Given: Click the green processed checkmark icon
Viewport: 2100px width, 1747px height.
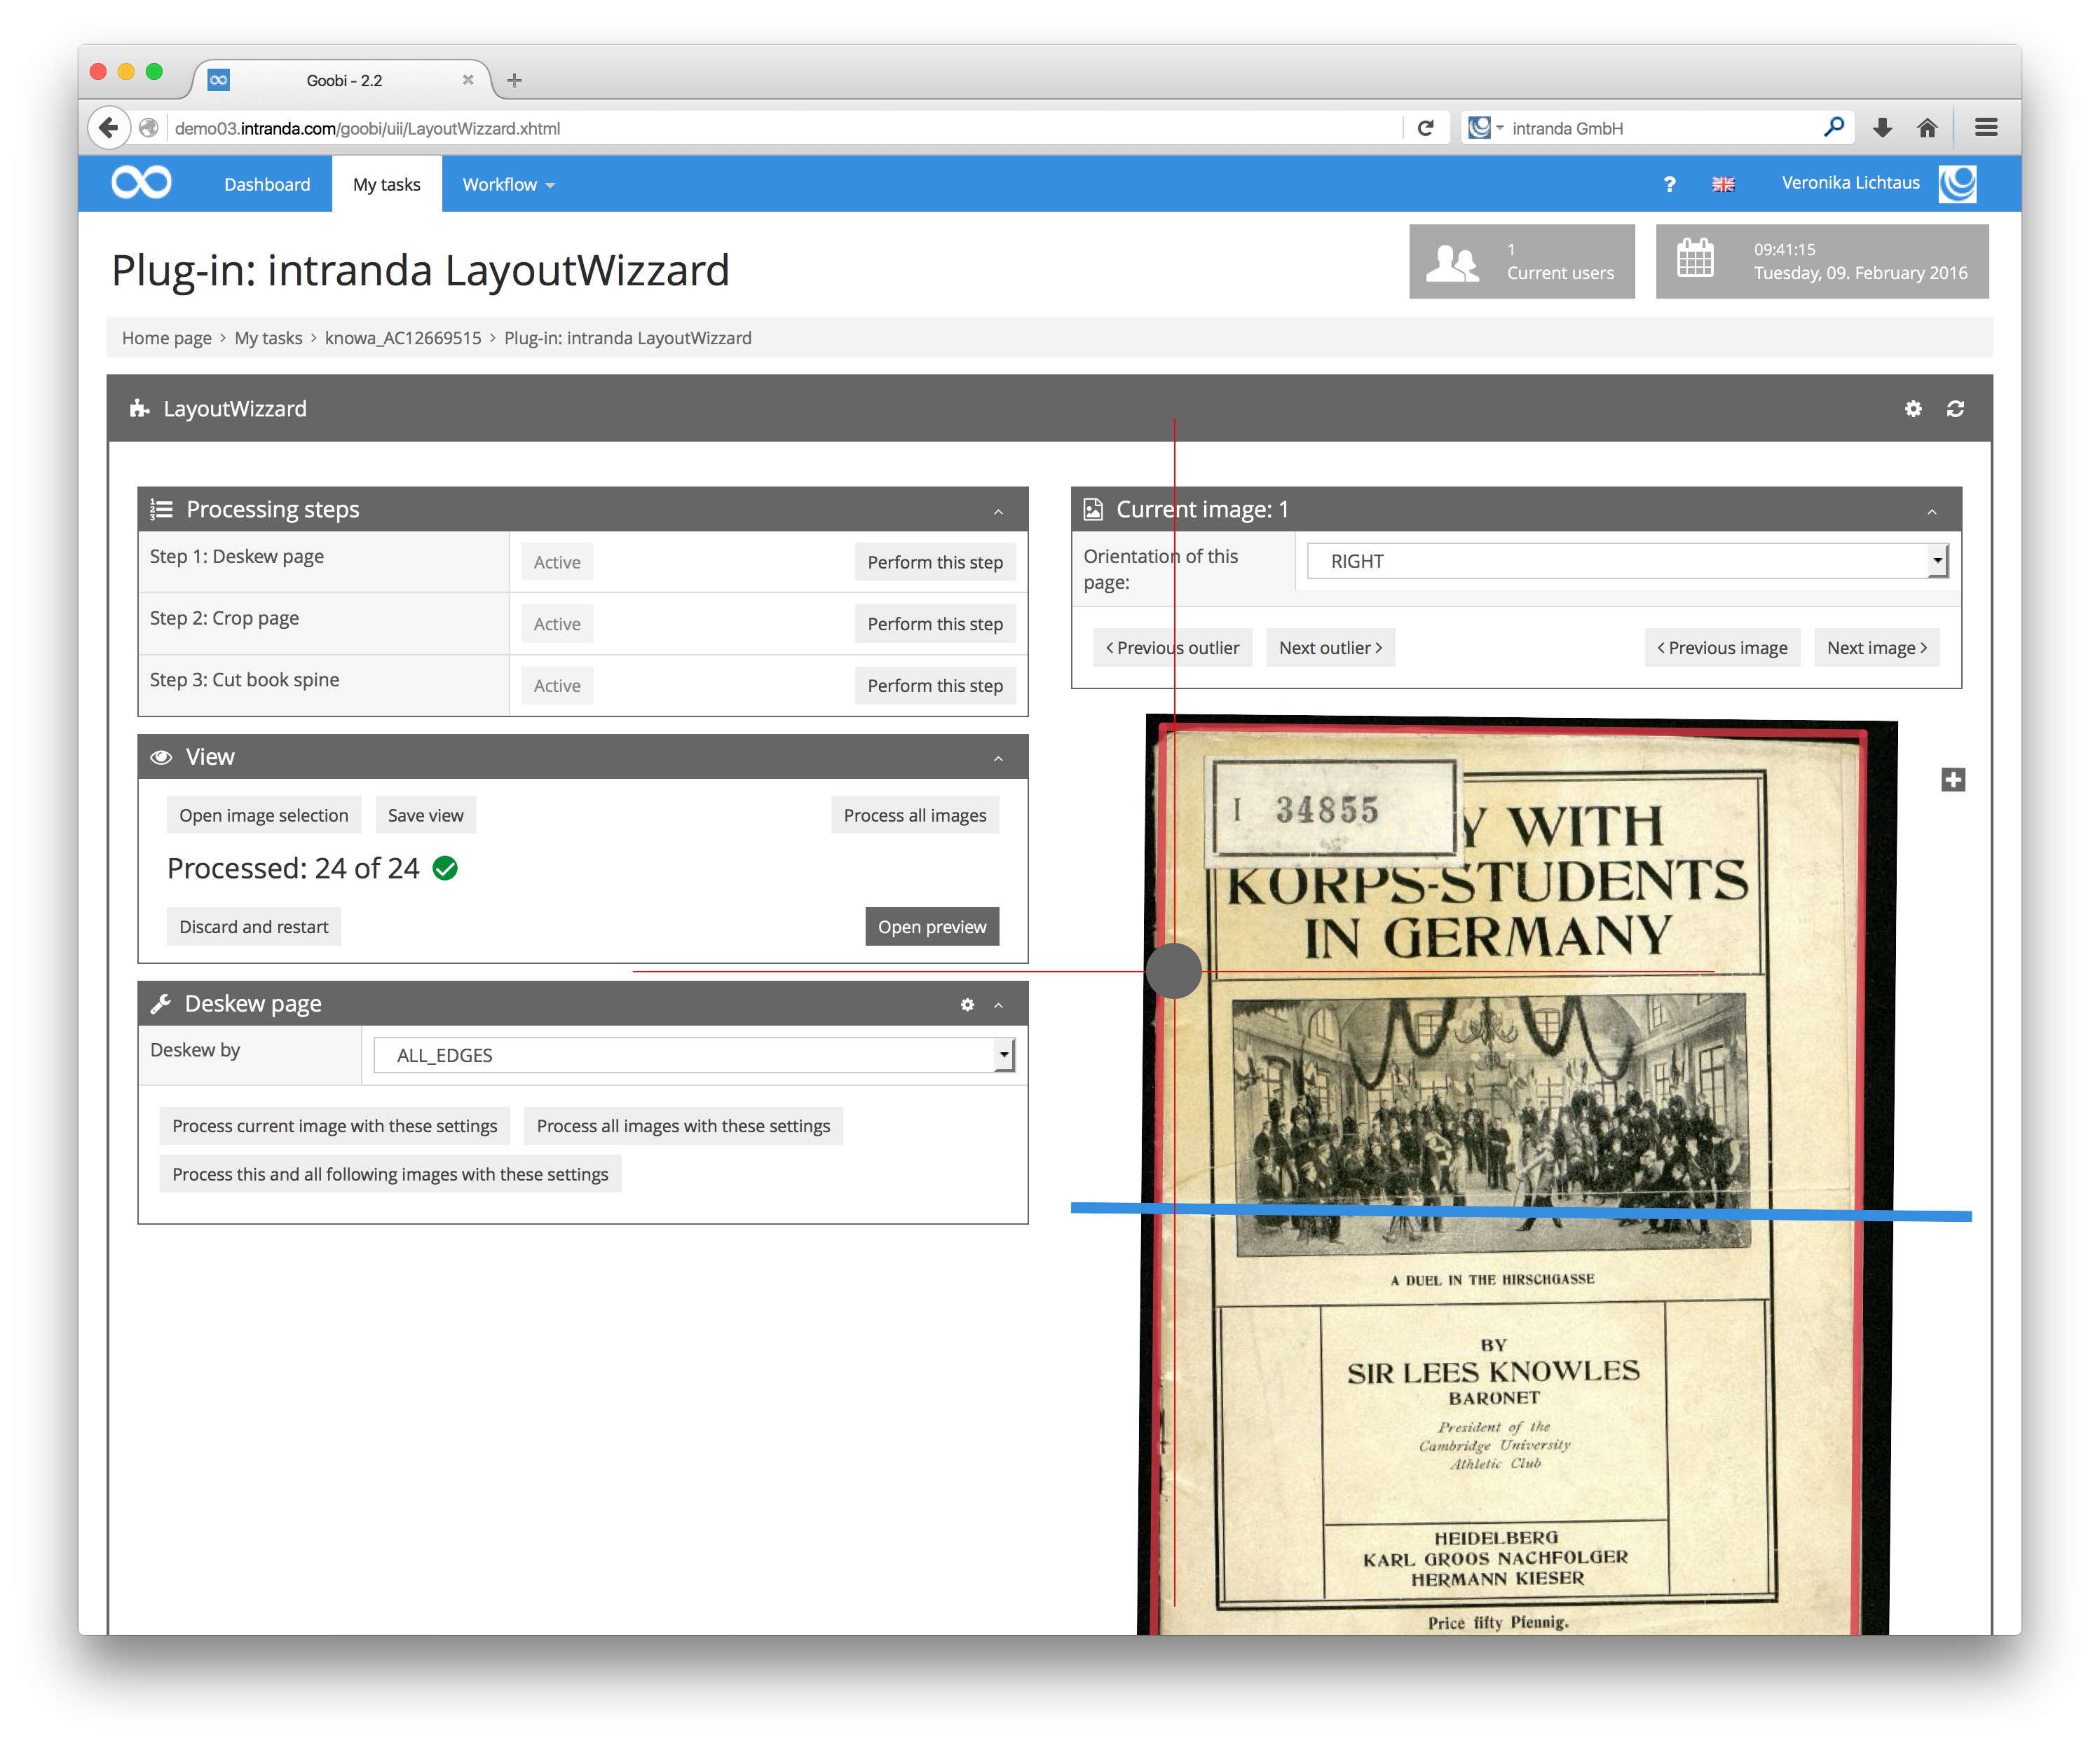Looking at the screenshot, I should 445,869.
